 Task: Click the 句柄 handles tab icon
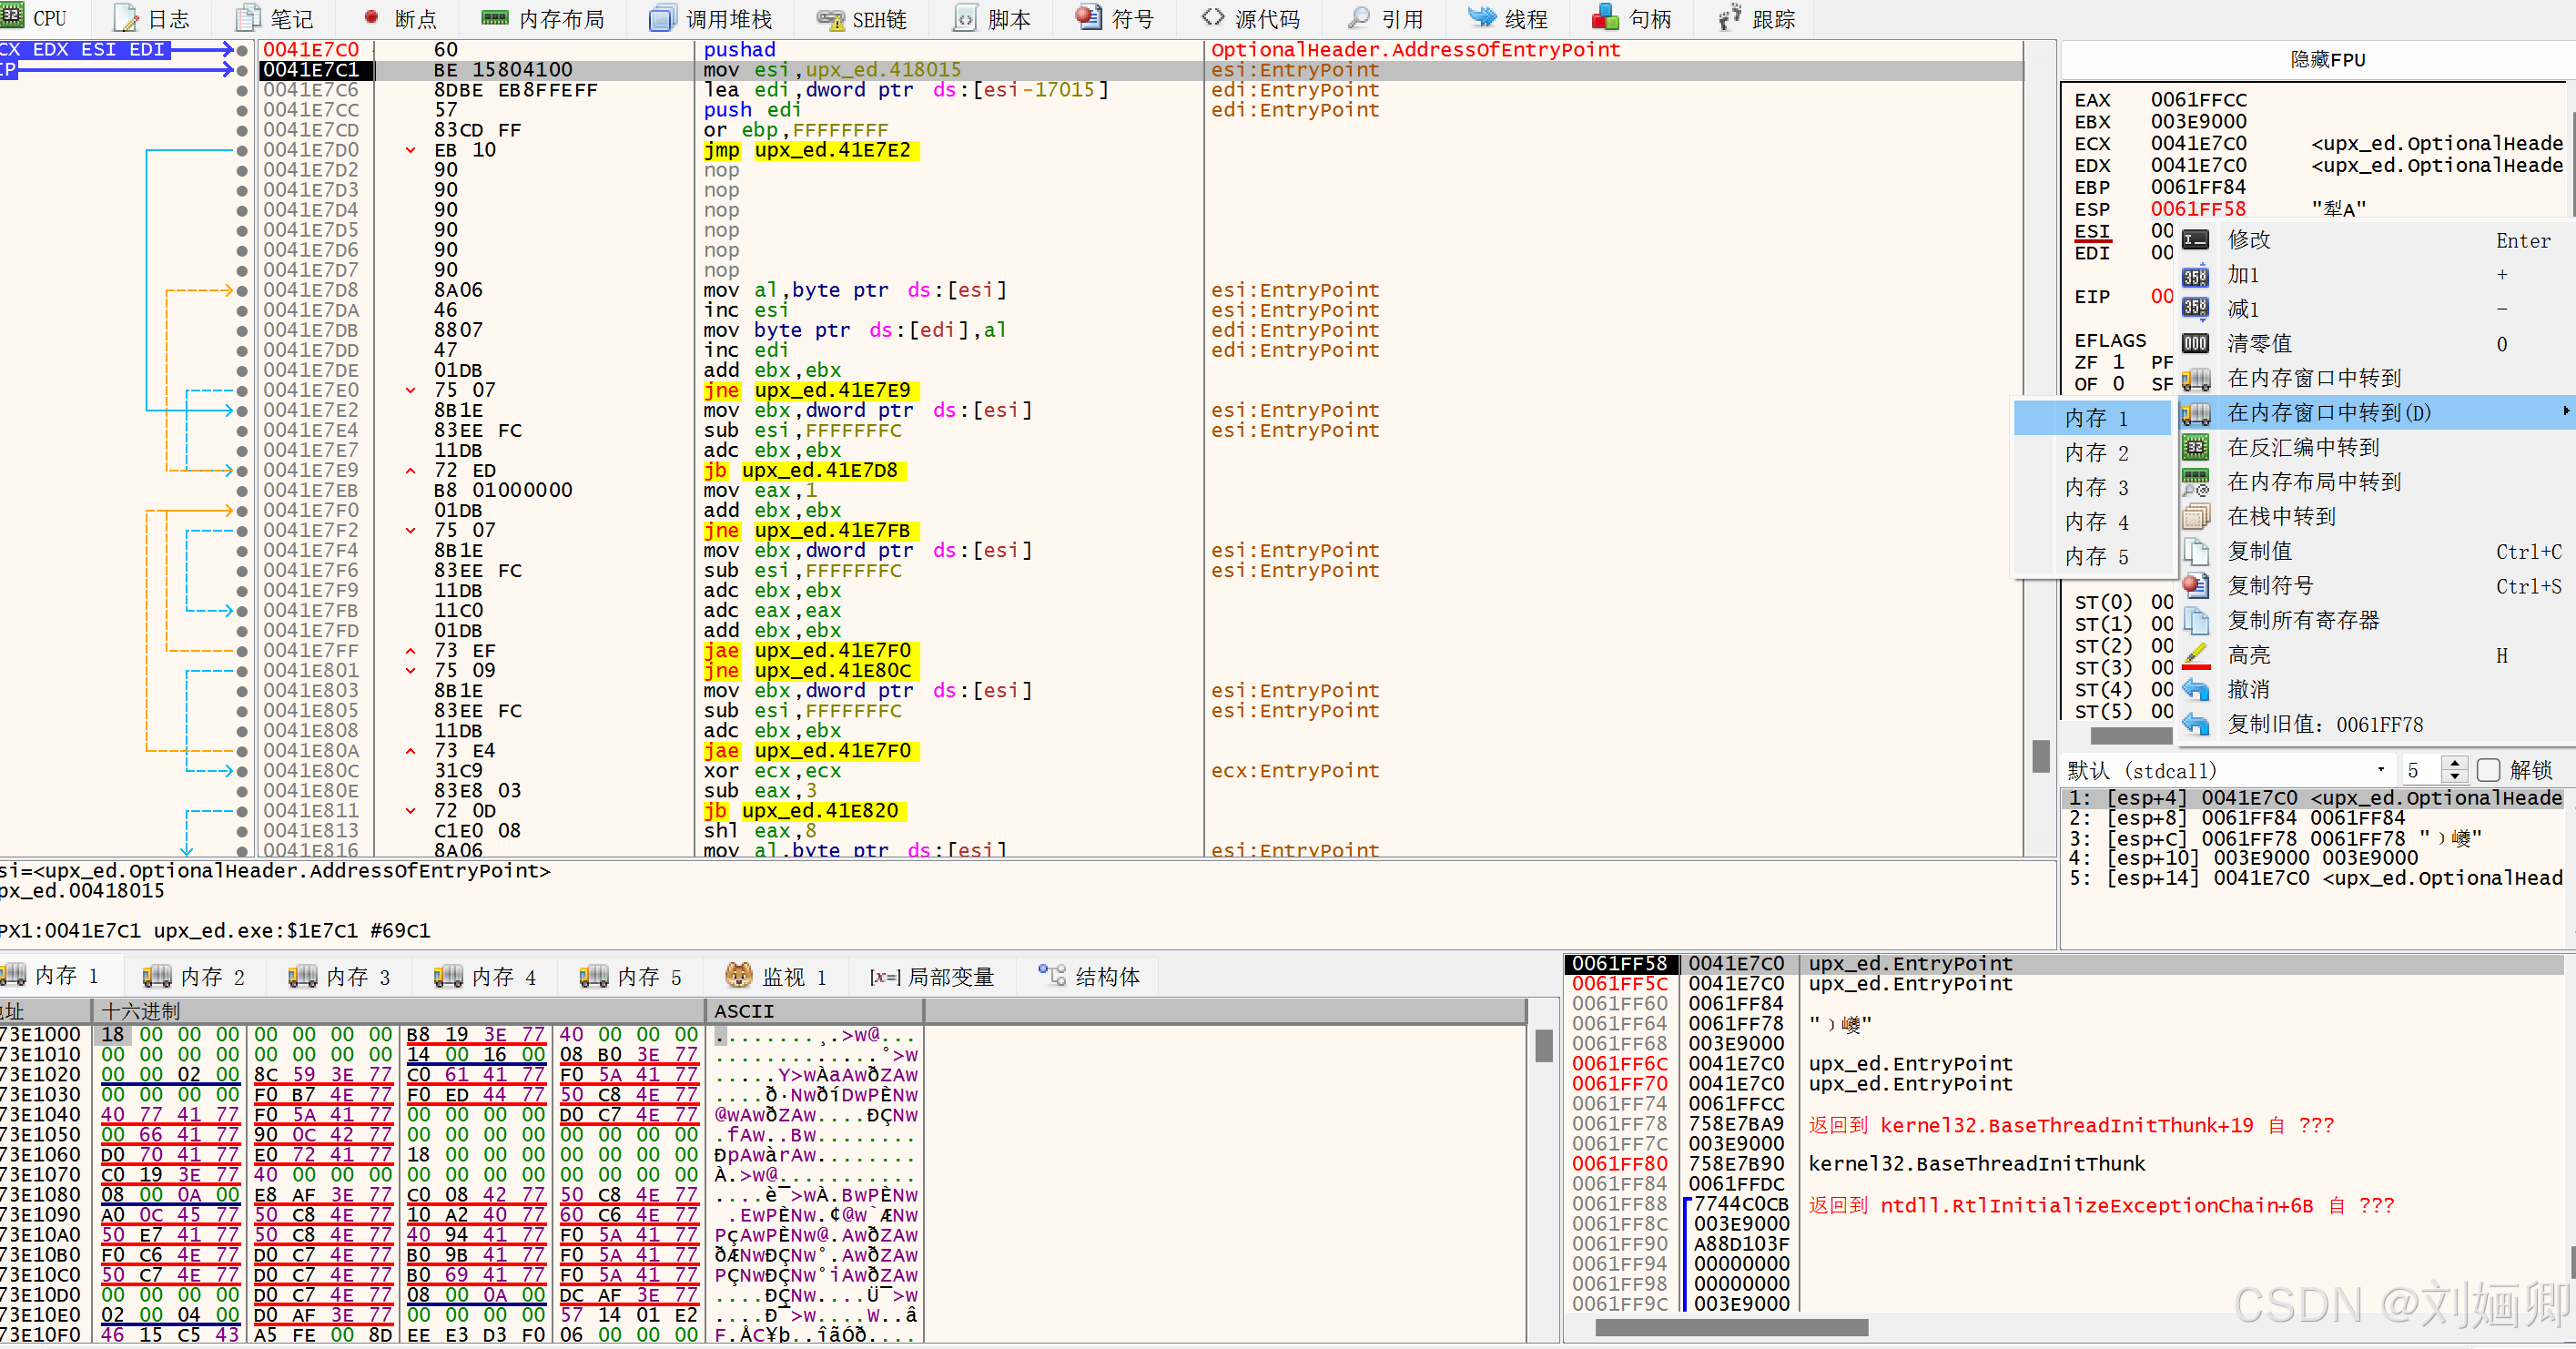[x=1606, y=17]
